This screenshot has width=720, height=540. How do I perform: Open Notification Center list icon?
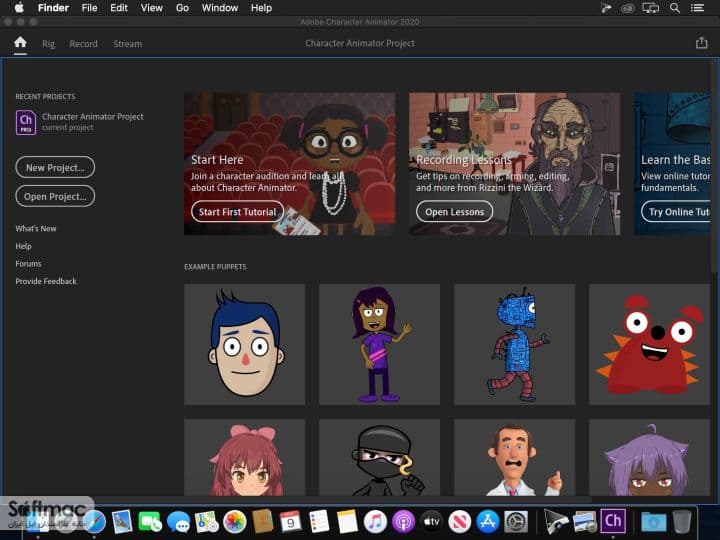(698, 8)
